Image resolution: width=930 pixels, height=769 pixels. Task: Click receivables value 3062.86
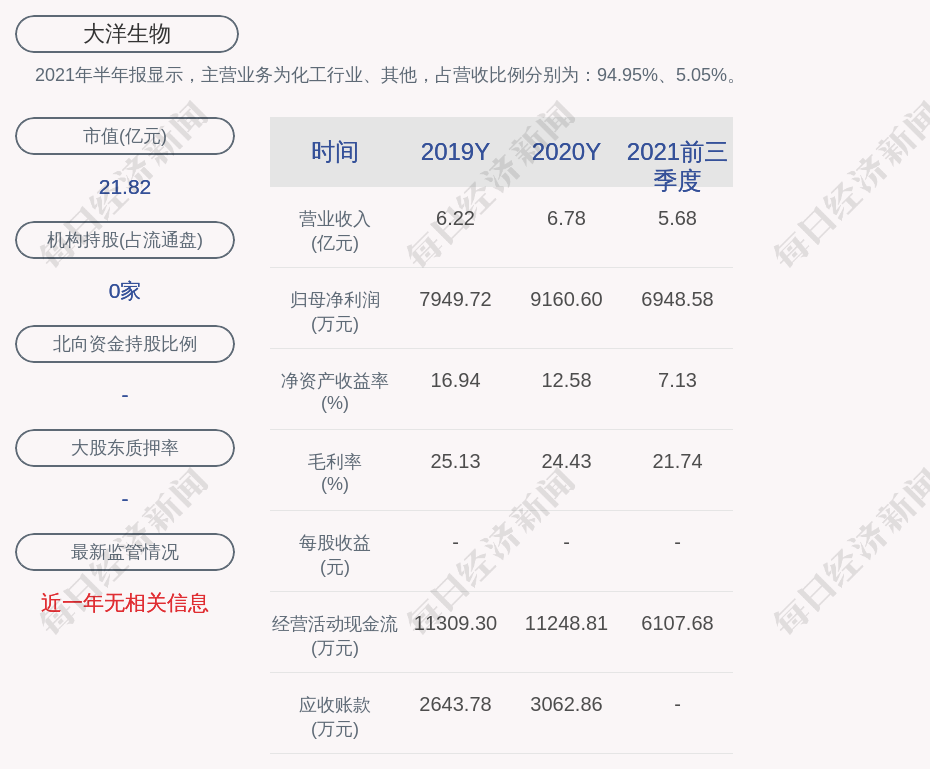point(566,704)
